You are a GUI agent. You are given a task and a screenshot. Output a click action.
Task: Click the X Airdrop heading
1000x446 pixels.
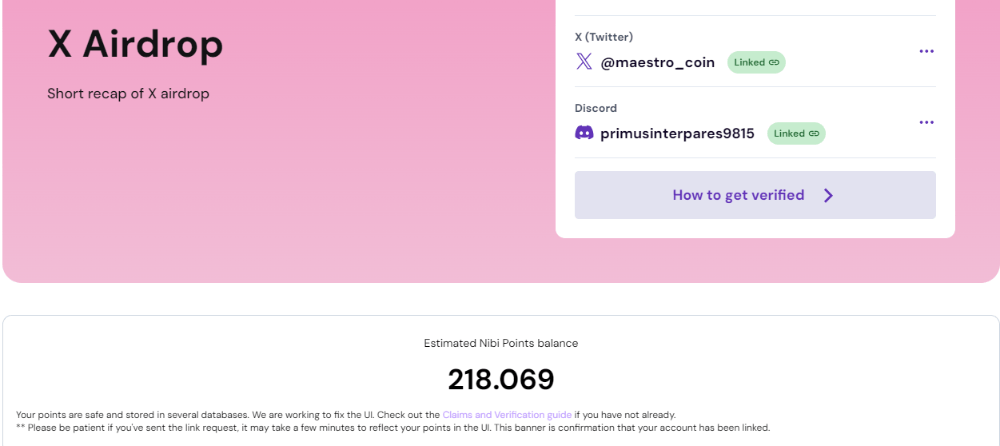135,45
